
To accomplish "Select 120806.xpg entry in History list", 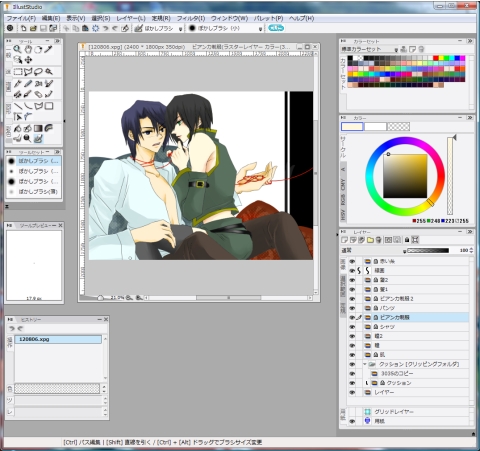I will pos(58,339).
